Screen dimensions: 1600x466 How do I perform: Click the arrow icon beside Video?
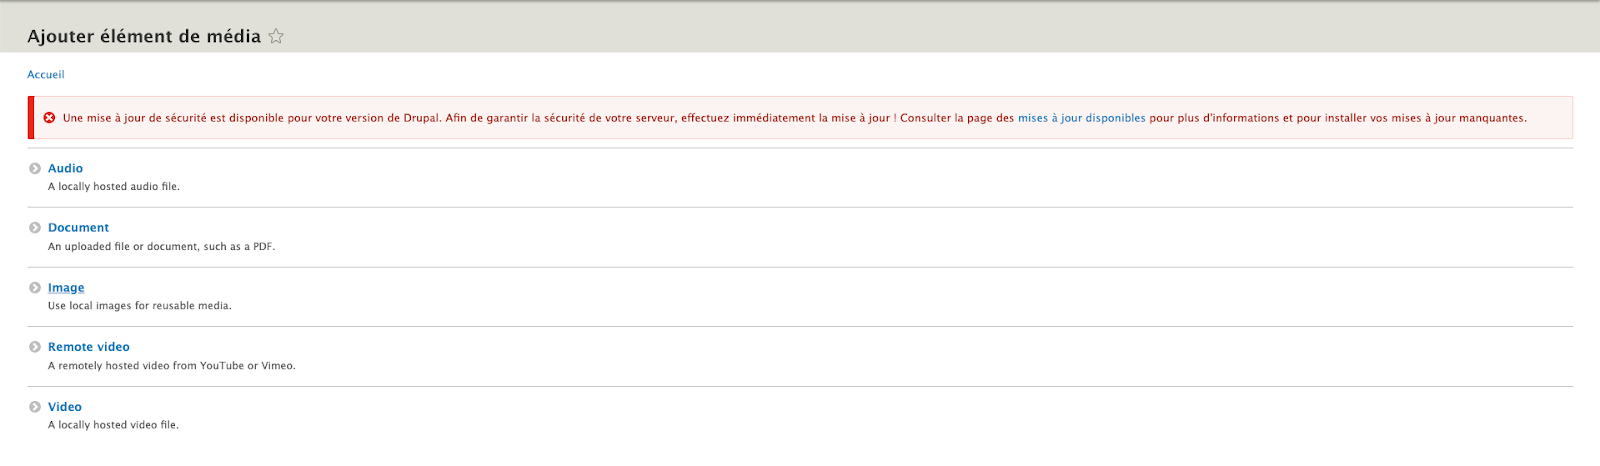[35, 407]
